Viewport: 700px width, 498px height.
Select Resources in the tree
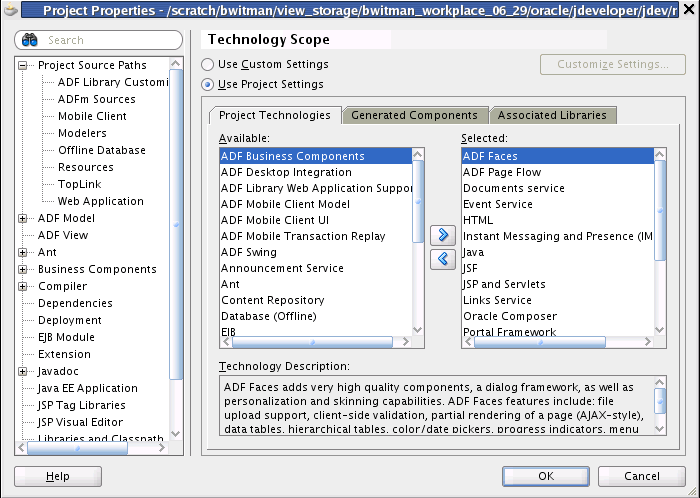[86, 167]
